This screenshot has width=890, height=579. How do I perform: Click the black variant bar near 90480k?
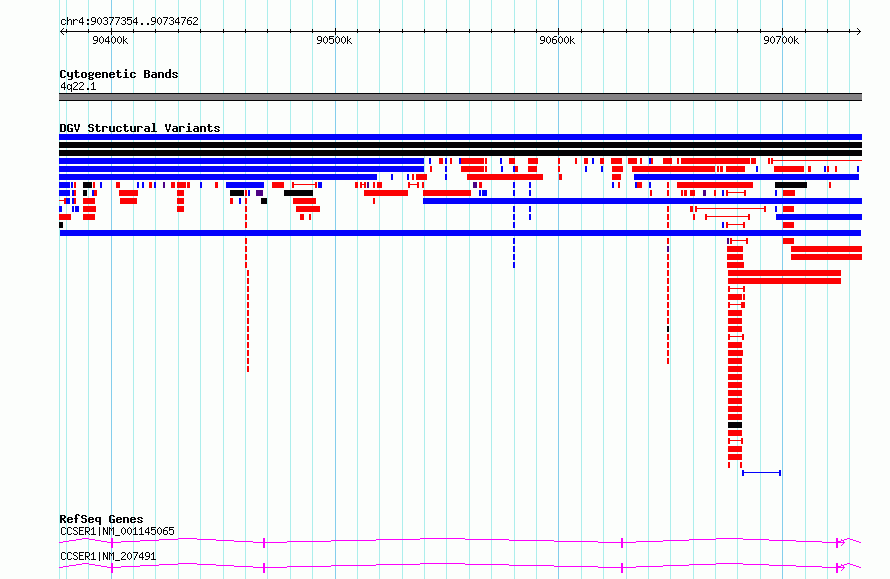tap(299, 193)
